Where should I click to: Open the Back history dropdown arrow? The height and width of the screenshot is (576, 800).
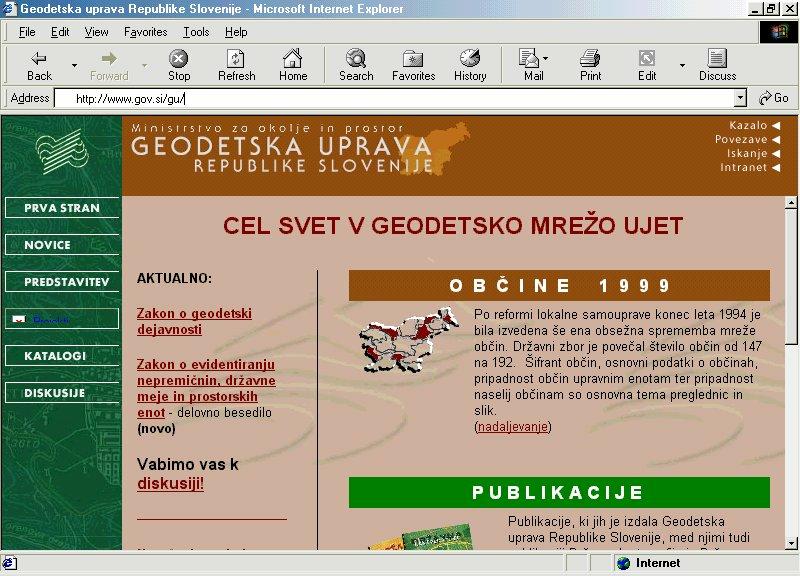pos(74,65)
